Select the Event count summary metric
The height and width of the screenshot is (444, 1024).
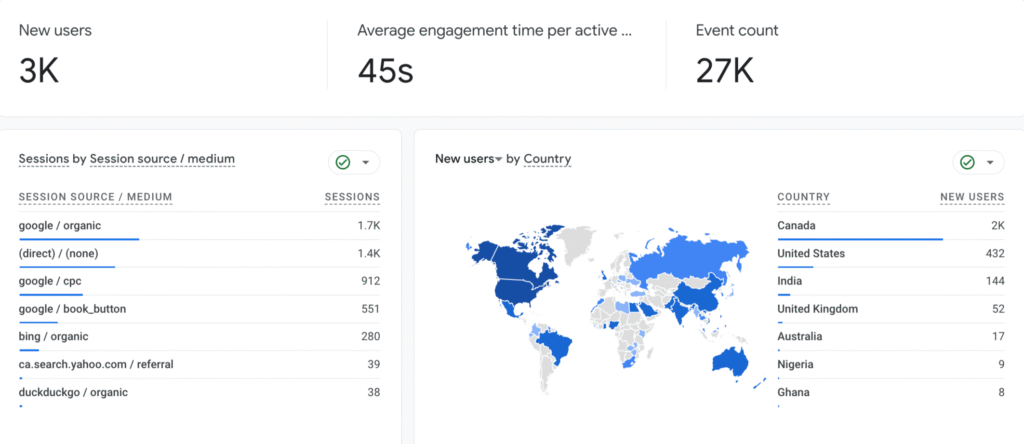(737, 31)
